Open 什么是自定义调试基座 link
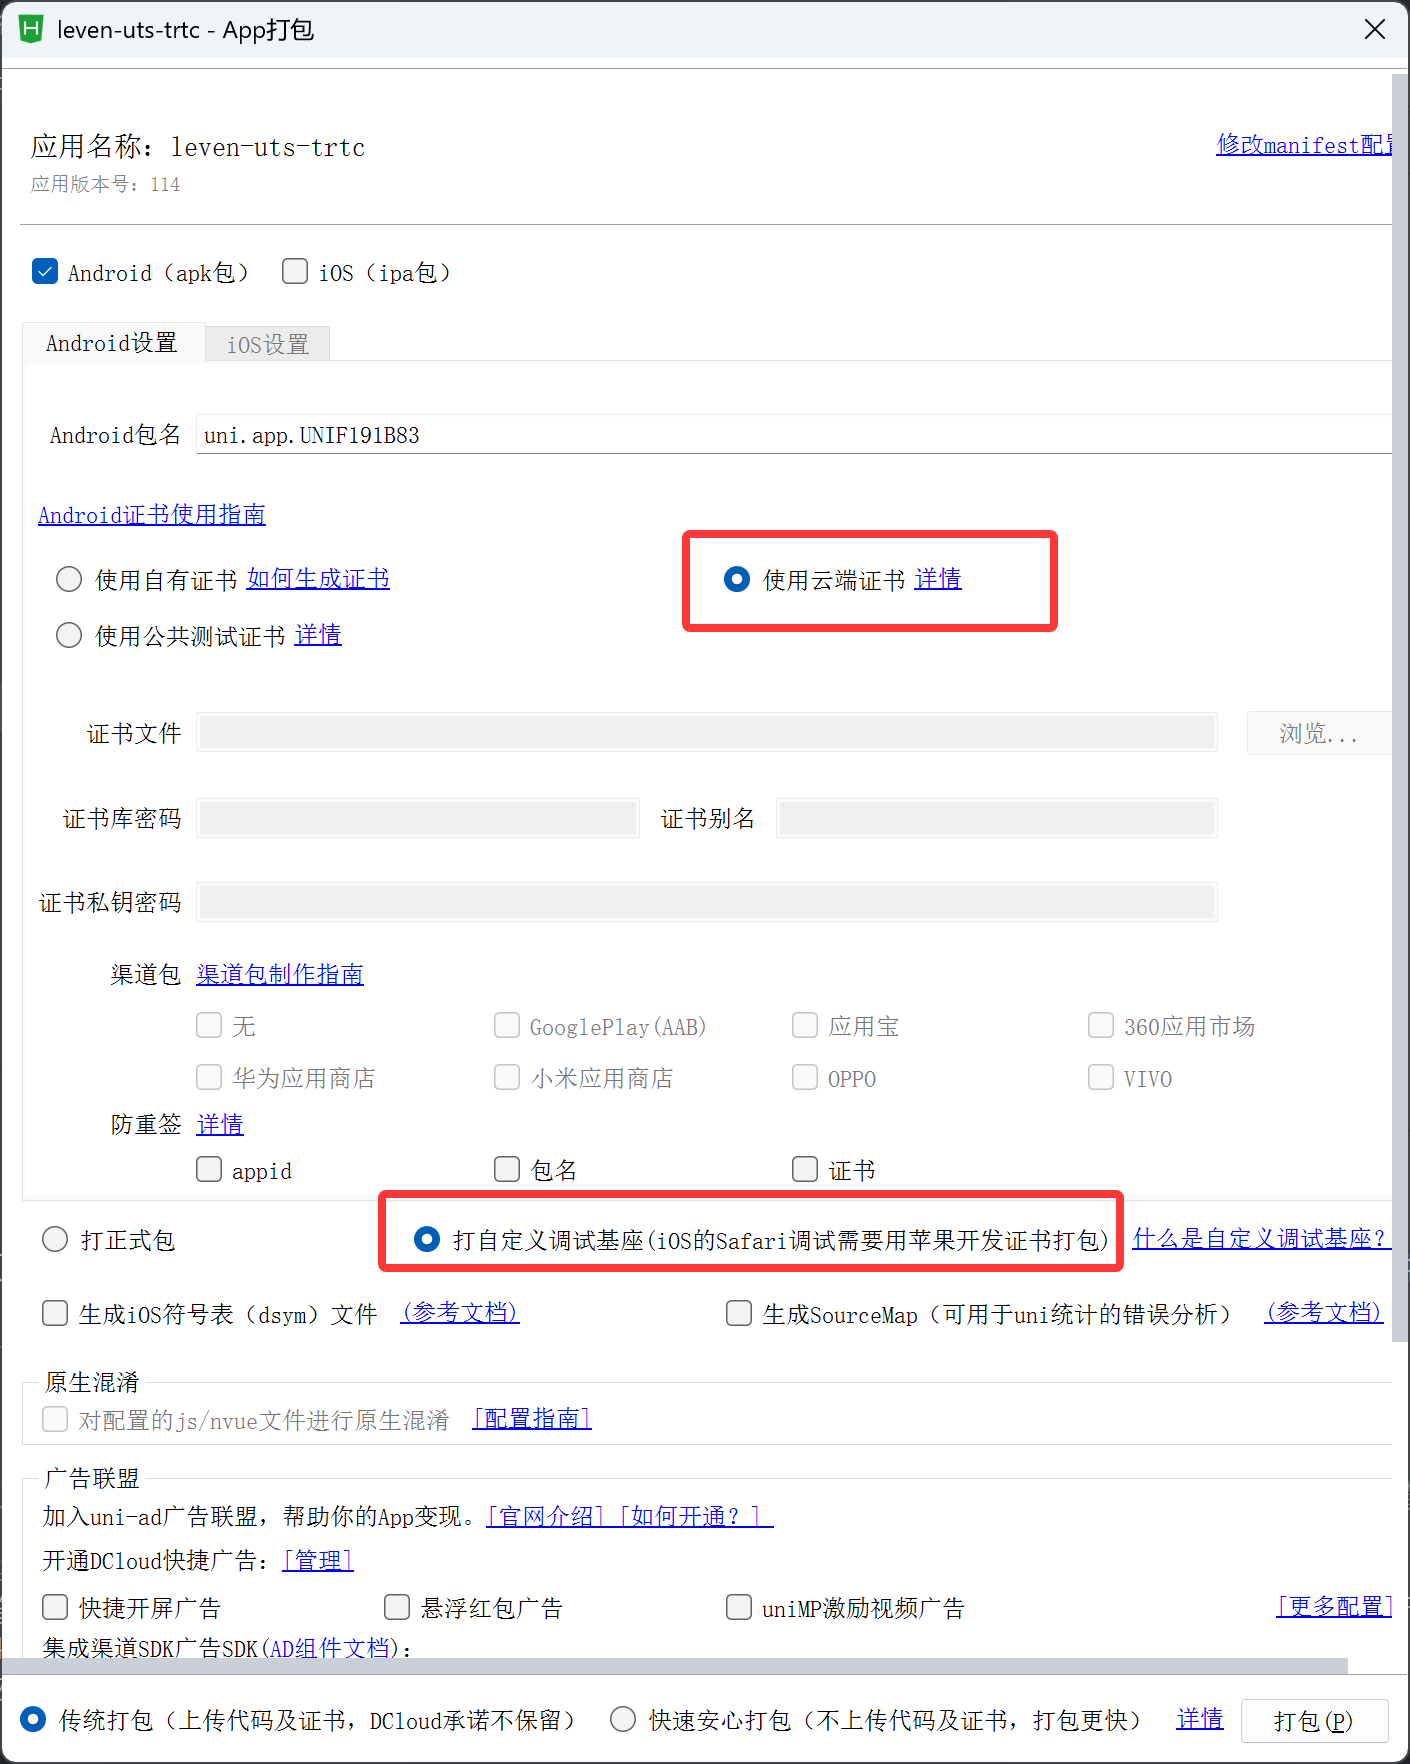This screenshot has height=1764, width=1410. [x=1260, y=1240]
